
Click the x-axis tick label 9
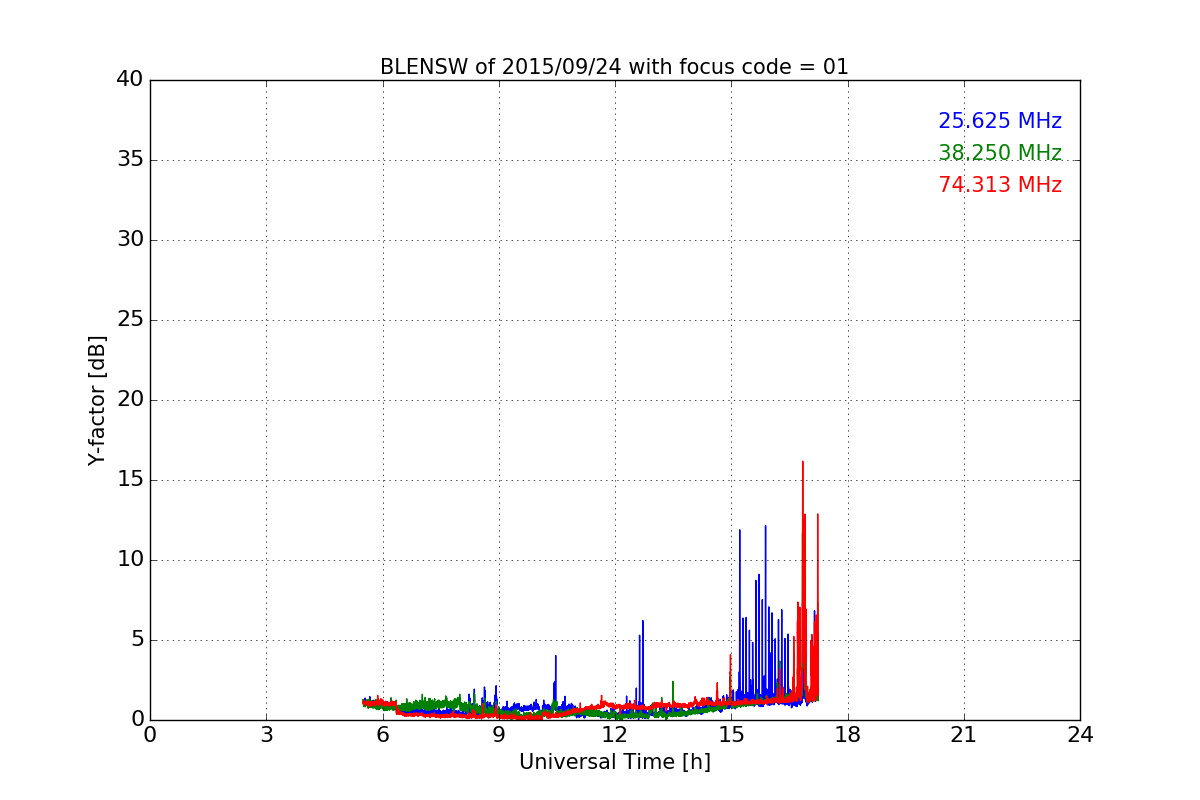pos(499,735)
